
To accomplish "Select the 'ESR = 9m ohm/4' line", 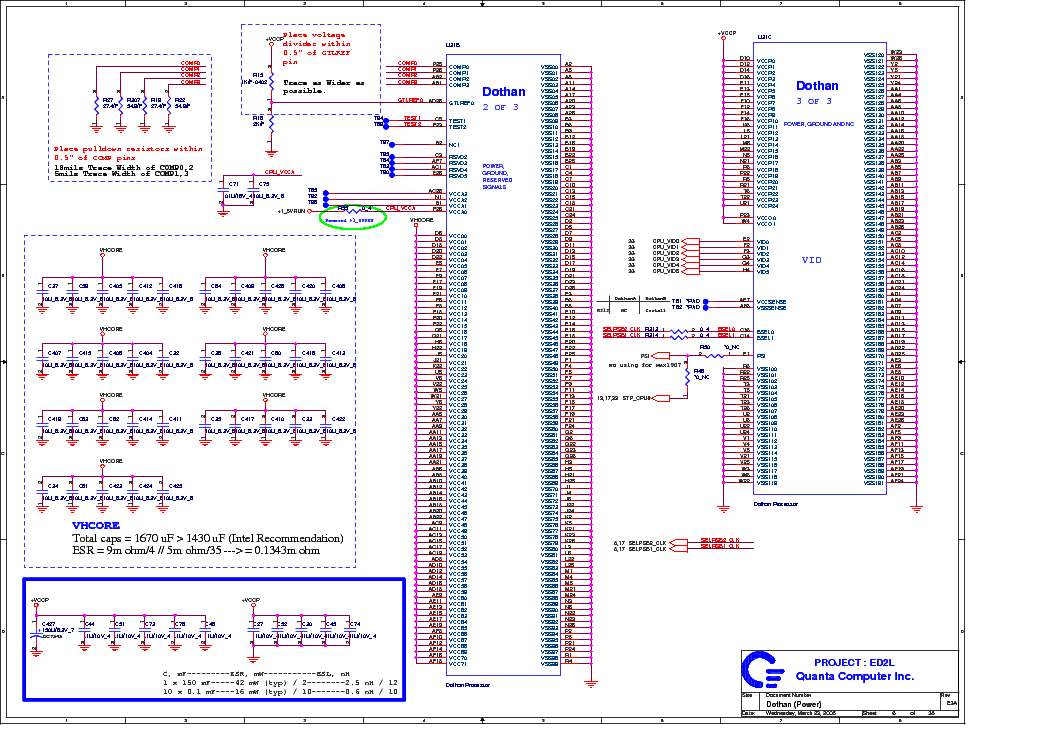I will (196, 551).
